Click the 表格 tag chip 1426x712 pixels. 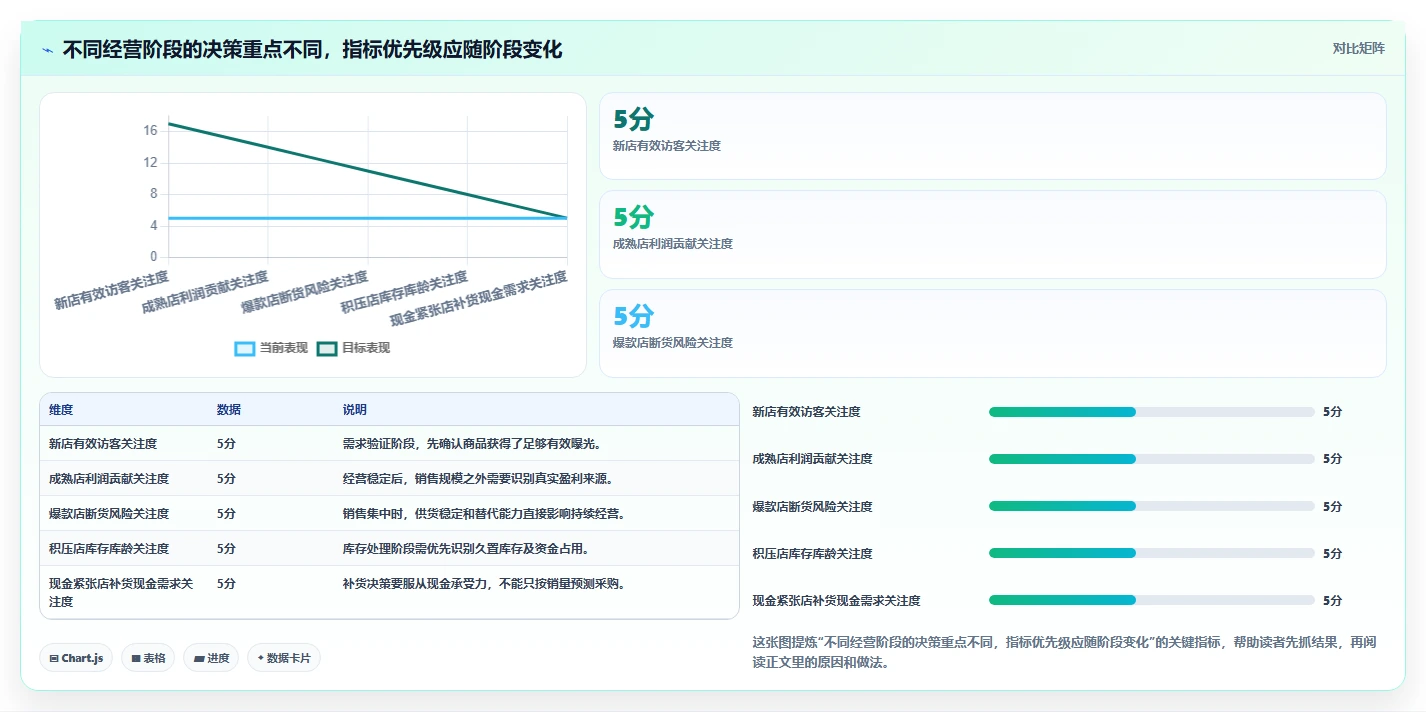[148, 658]
